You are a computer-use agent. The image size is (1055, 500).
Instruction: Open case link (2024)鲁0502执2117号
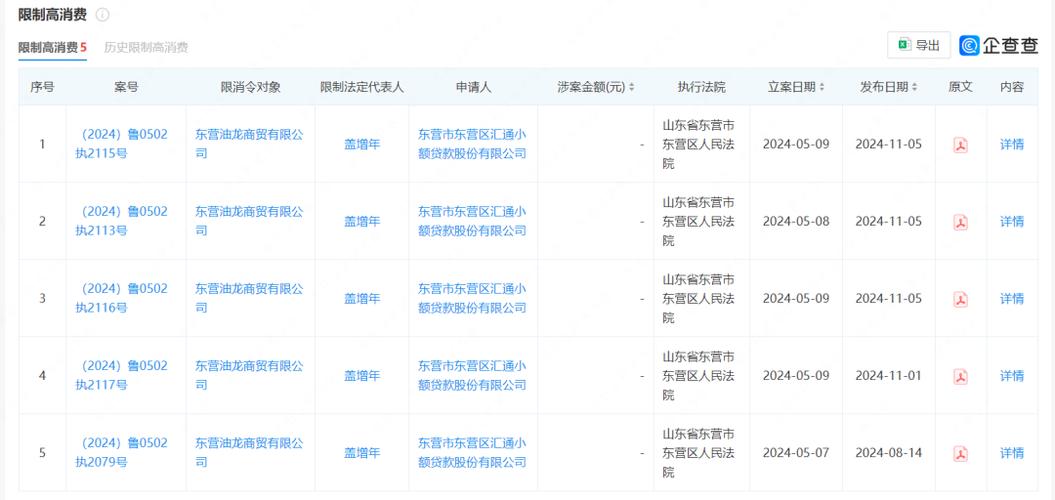tap(122, 376)
